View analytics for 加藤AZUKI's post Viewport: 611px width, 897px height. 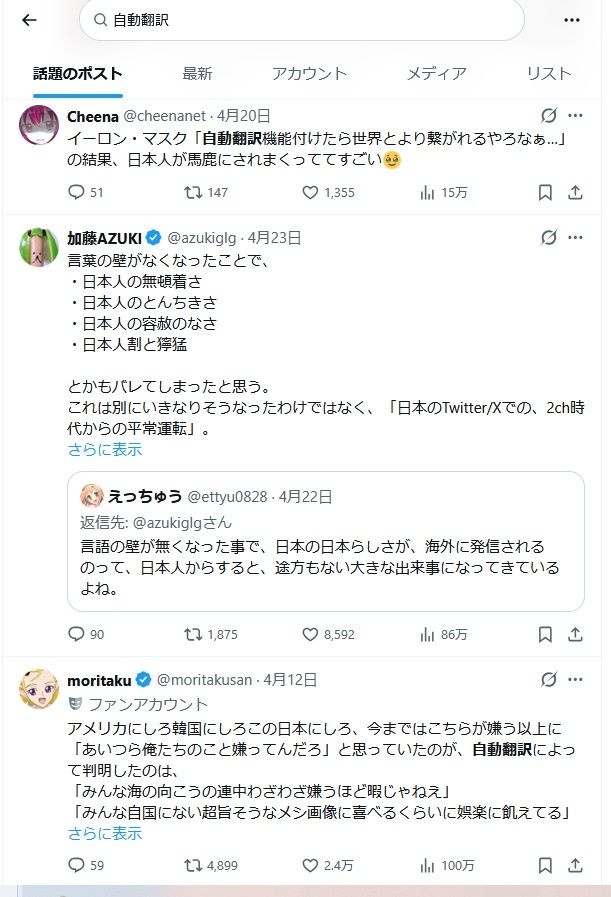[x=426, y=634]
